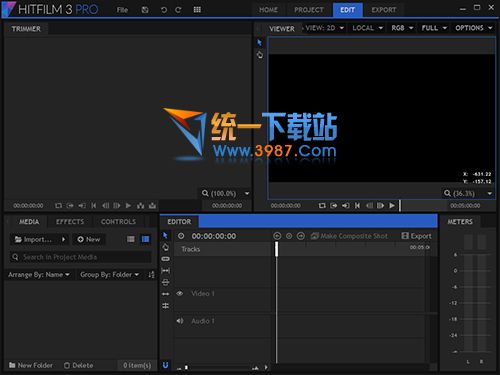Step forward one frame in Viewer

[x=380, y=206]
